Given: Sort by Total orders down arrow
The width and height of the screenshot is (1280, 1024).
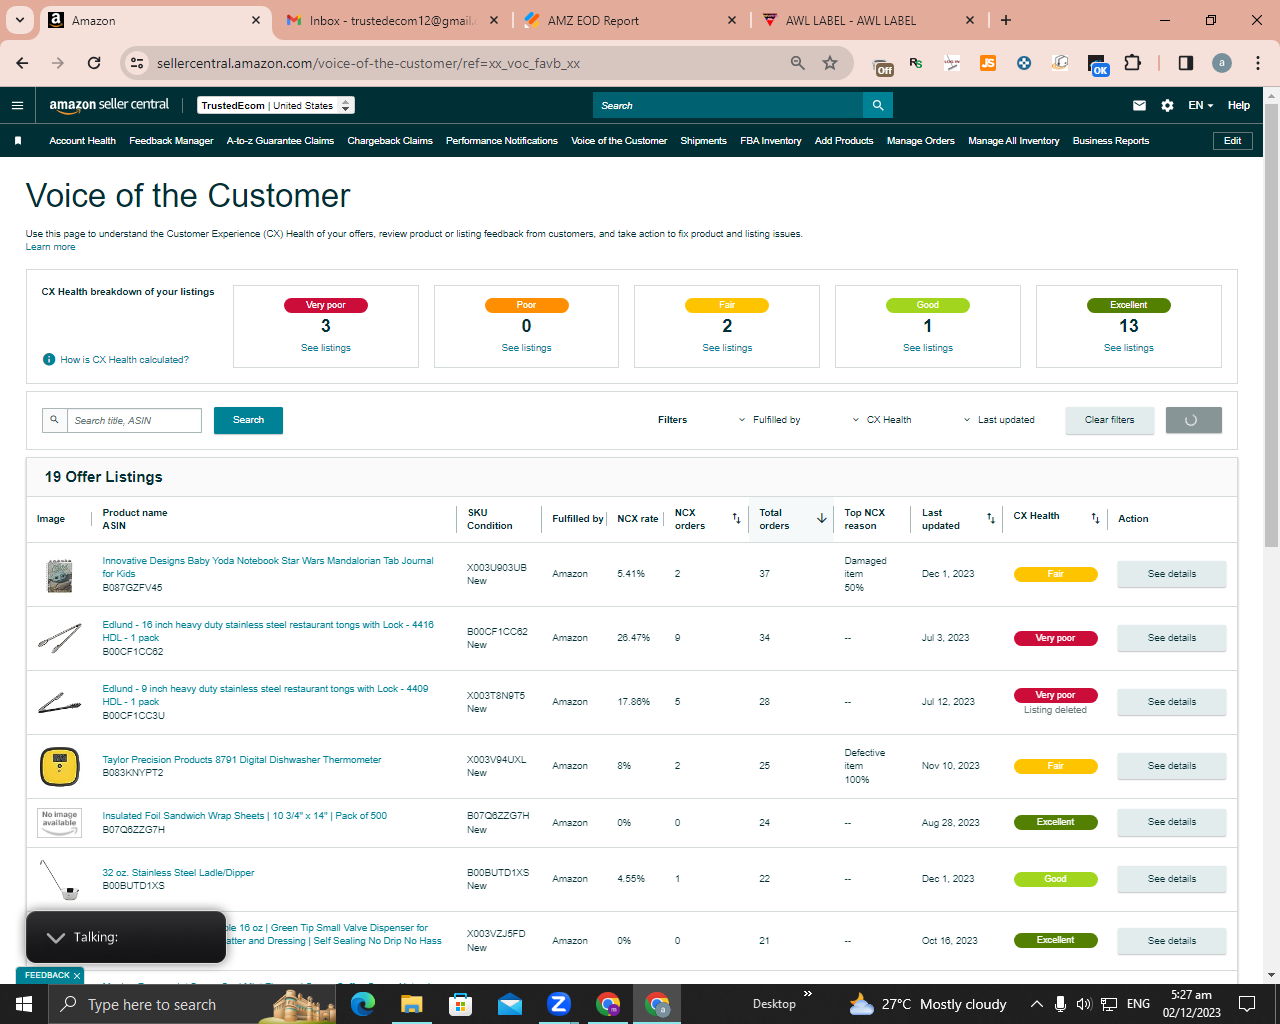Looking at the screenshot, I should [822, 518].
